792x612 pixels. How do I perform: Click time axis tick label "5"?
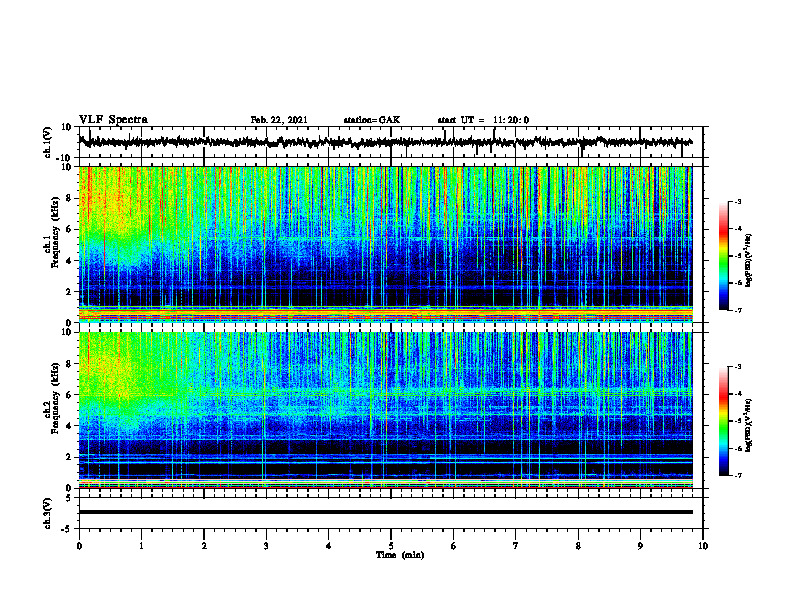391,546
